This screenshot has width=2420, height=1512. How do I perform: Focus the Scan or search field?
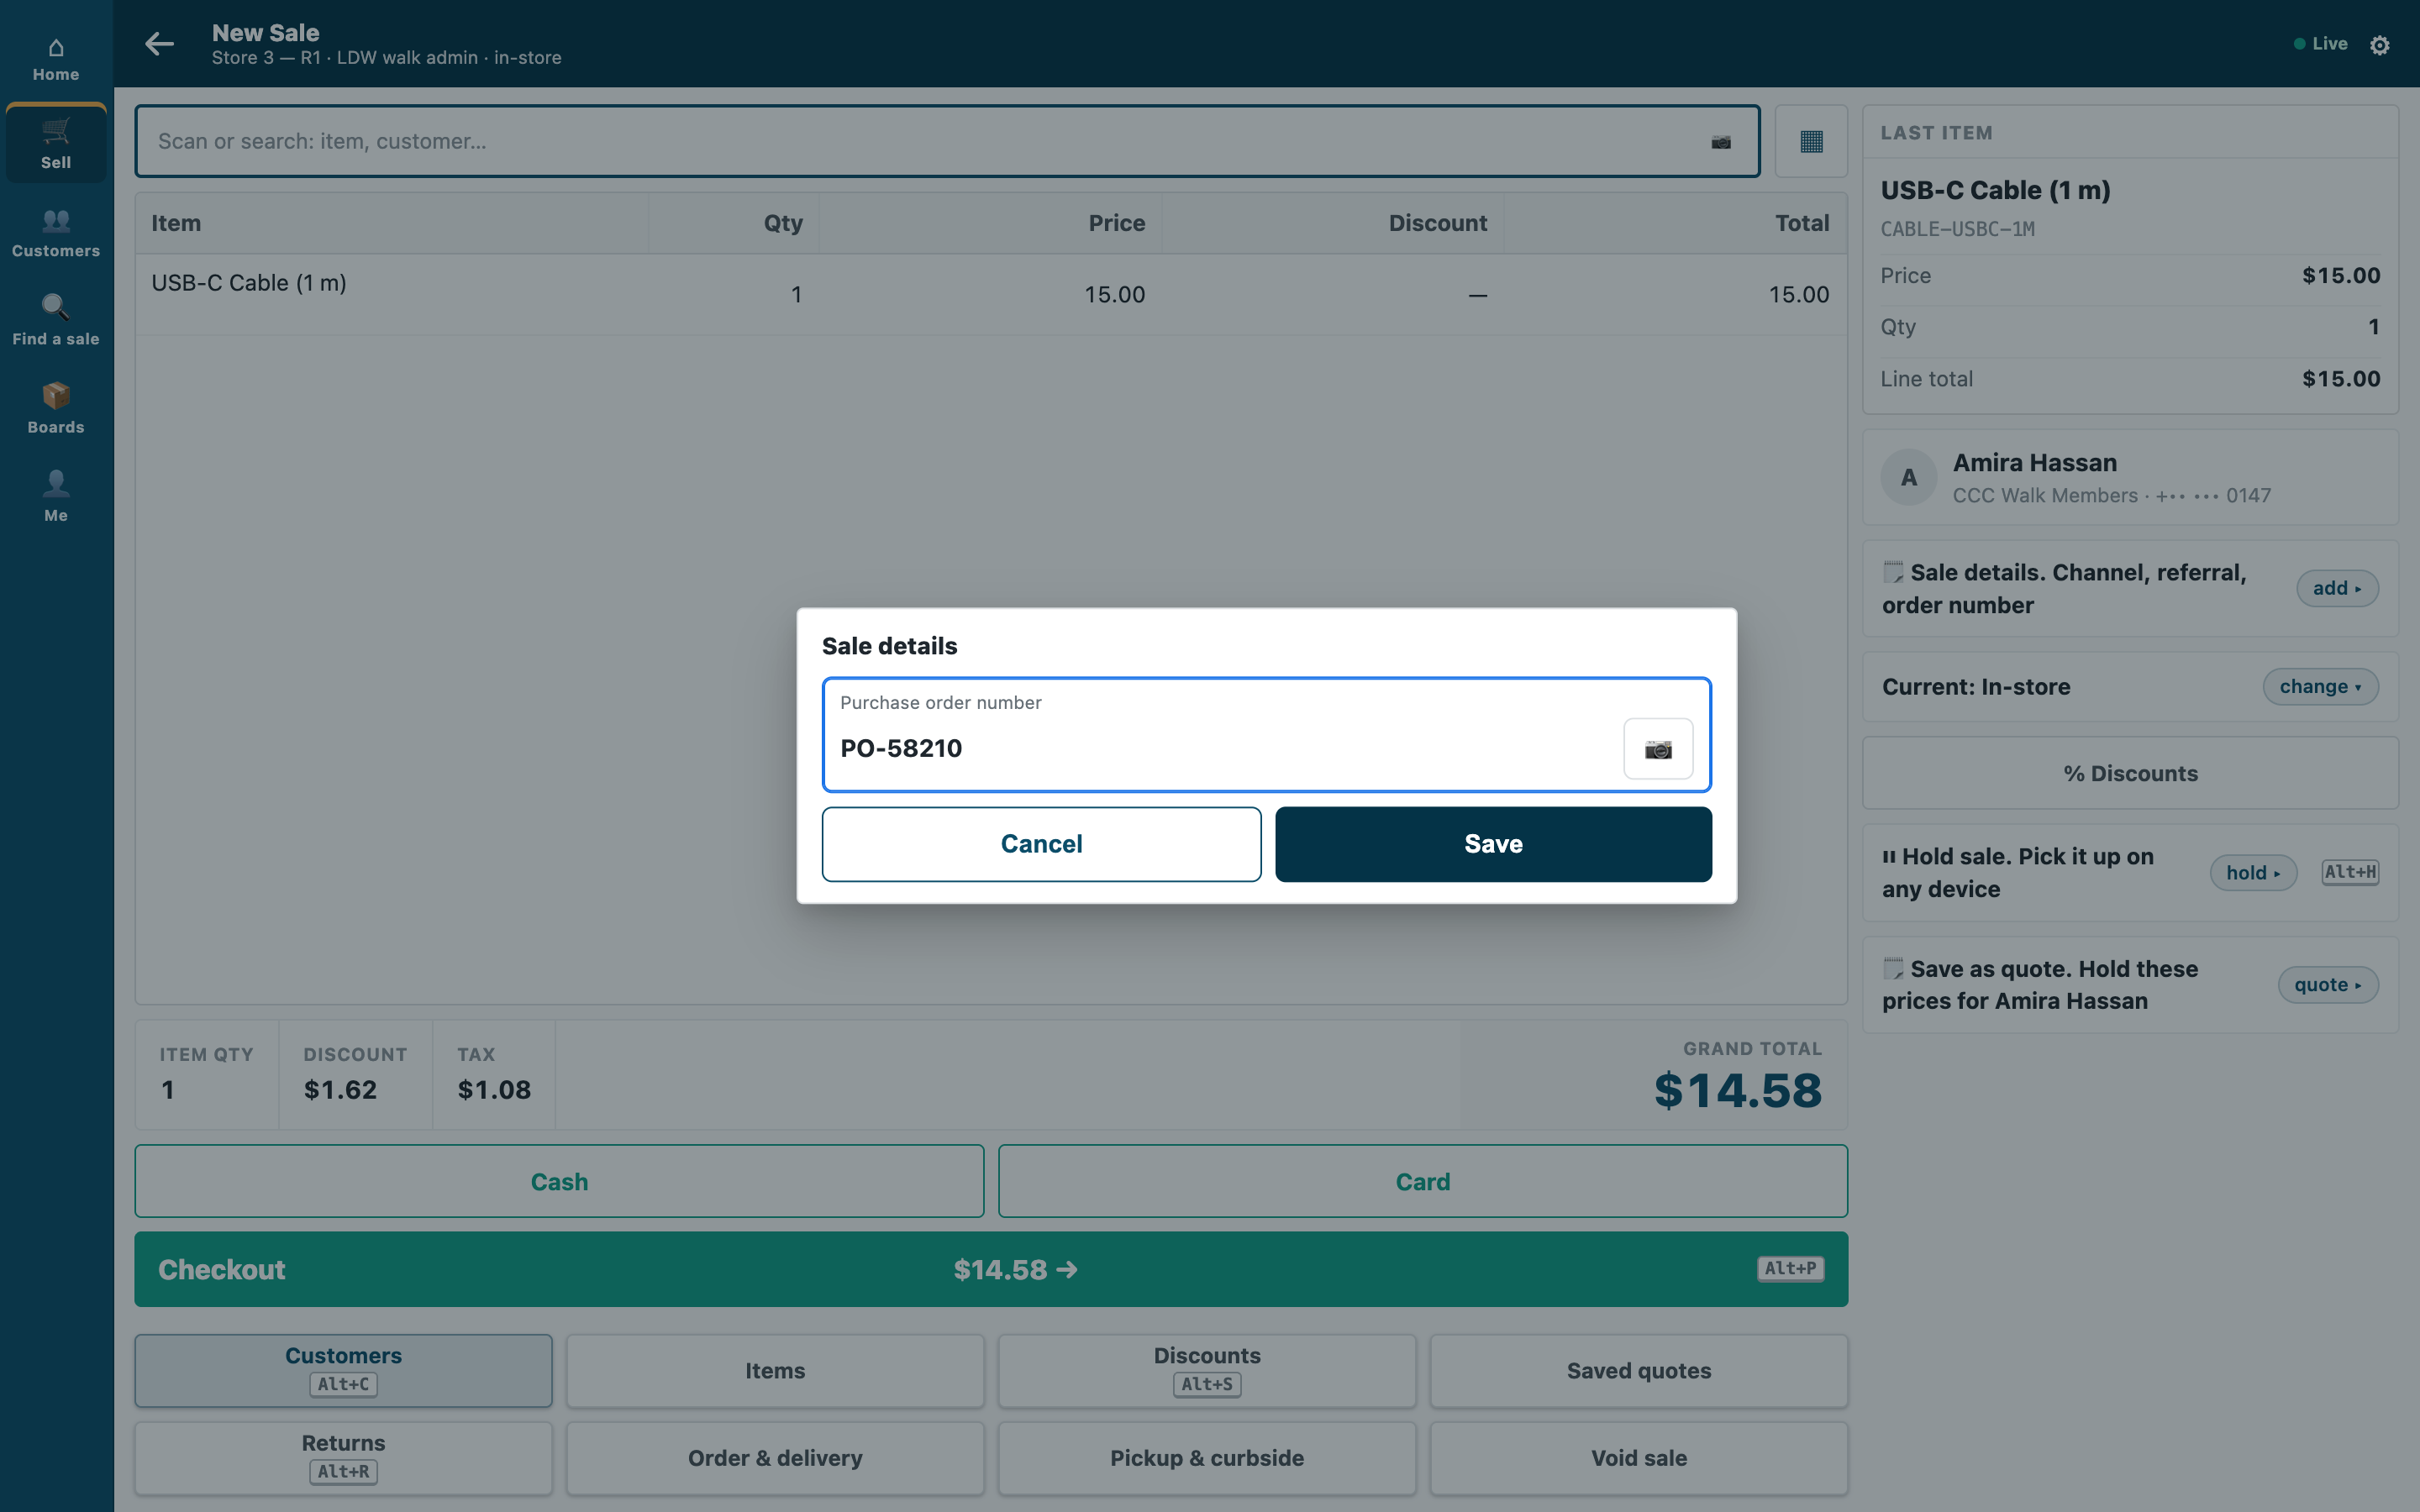pyautogui.click(x=946, y=142)
